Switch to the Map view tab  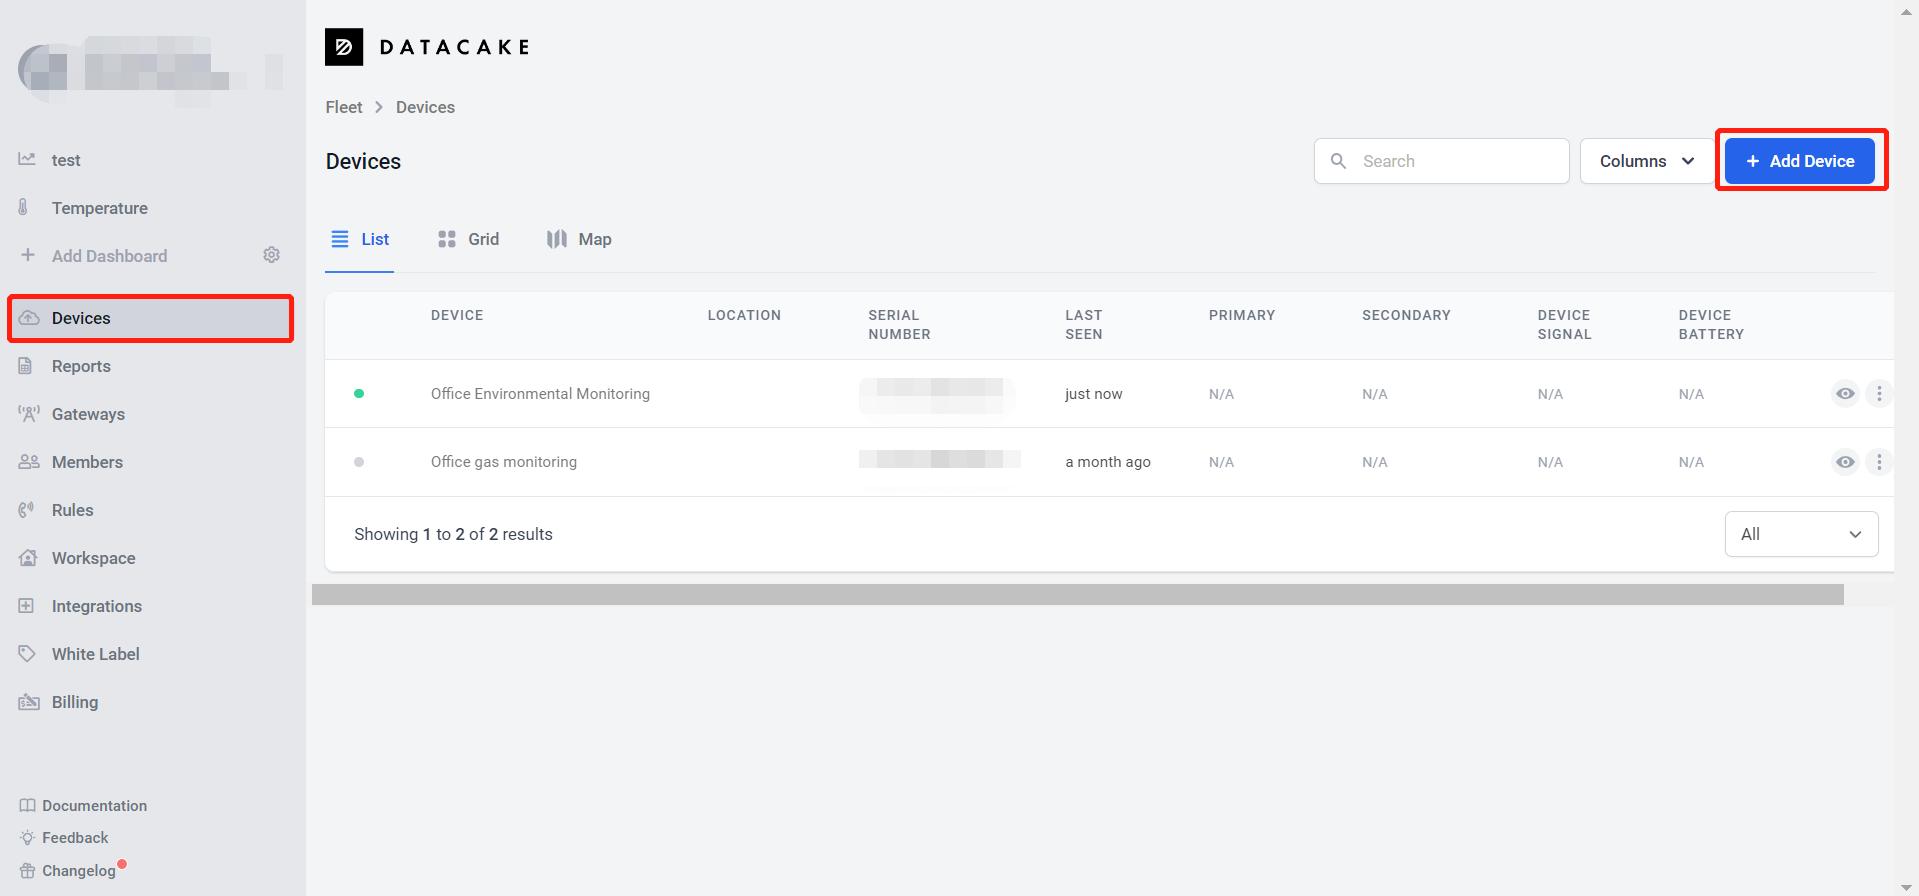click(x=579, y=239)
